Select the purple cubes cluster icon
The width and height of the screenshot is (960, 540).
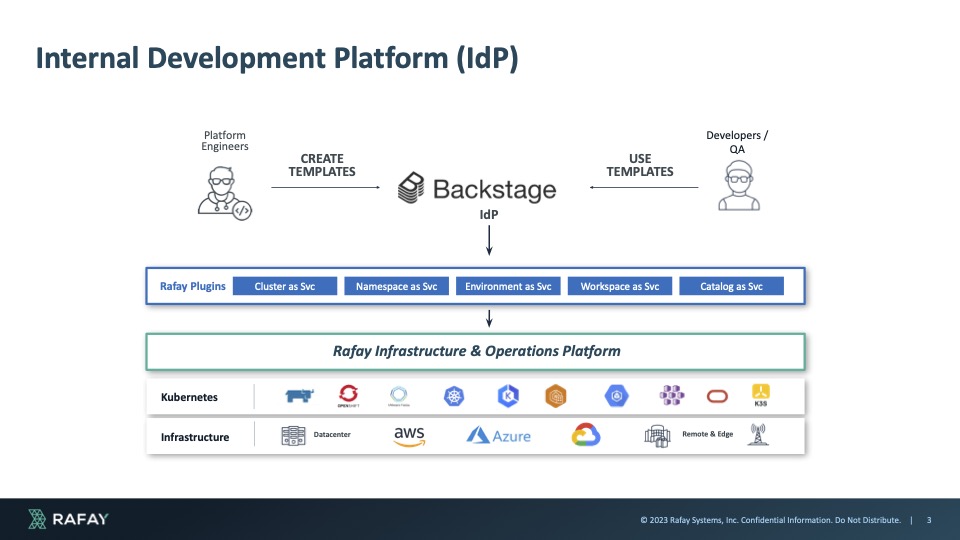click(x=672, y=396)
